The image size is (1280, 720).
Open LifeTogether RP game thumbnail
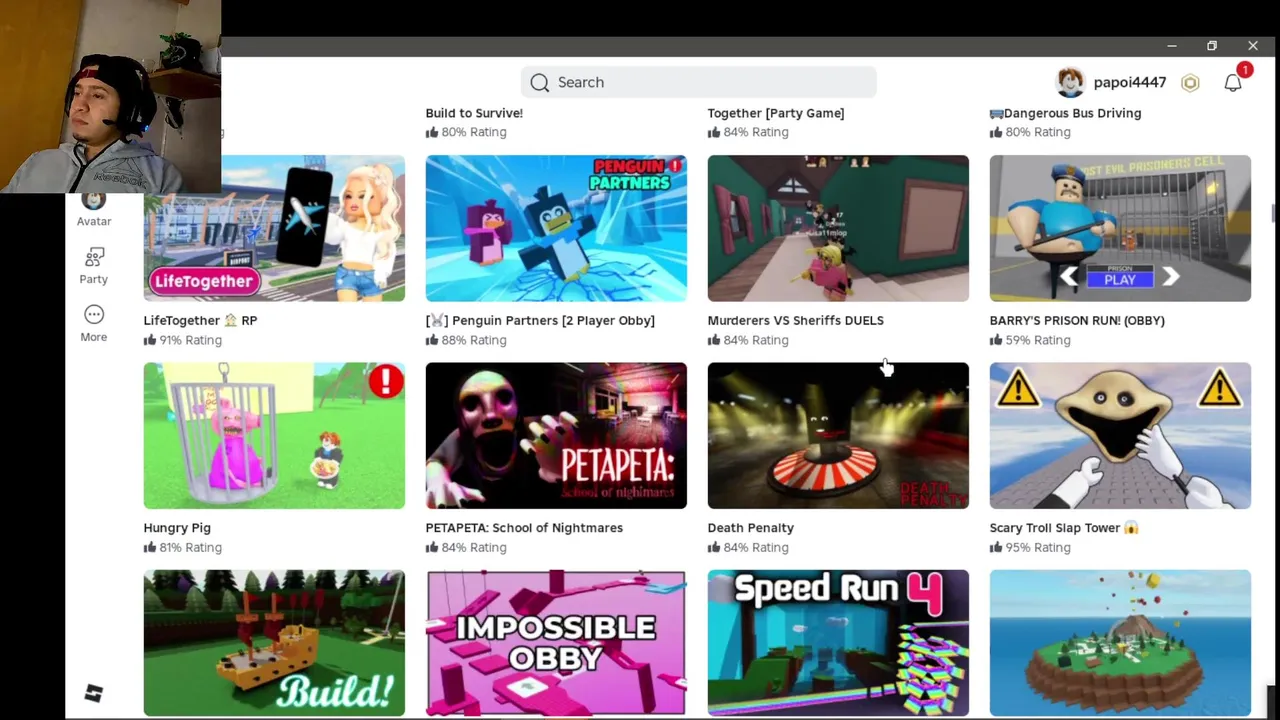pos(274,228)
